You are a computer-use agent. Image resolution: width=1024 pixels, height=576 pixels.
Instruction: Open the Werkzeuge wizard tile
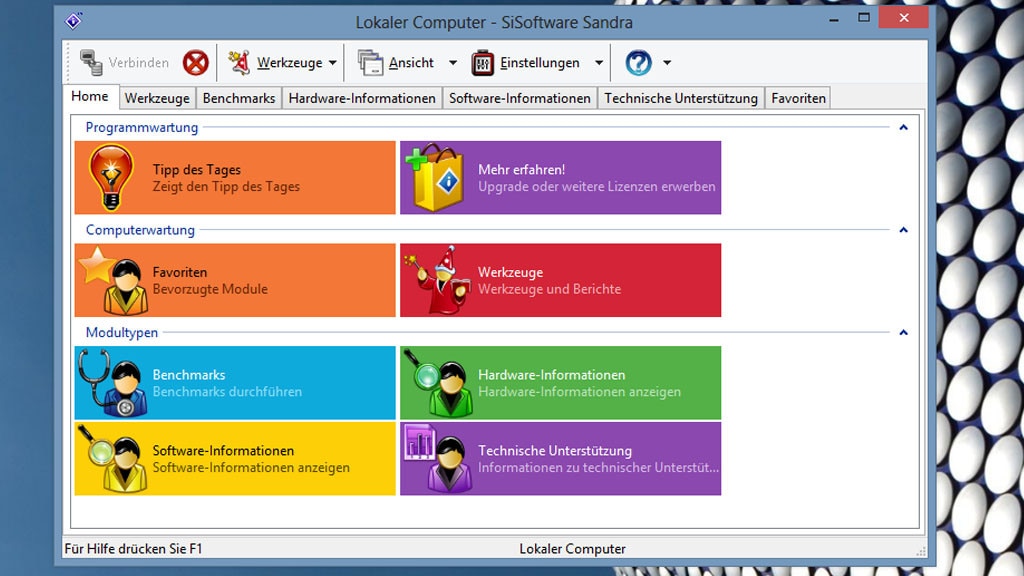pos(560,281)
